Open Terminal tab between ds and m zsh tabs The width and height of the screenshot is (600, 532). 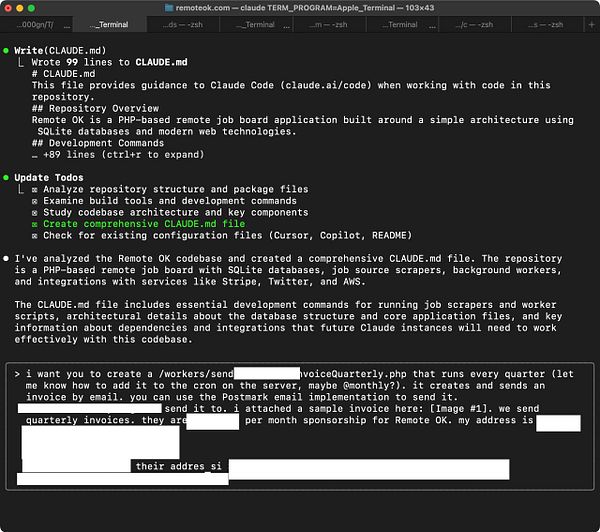[255, 25]
